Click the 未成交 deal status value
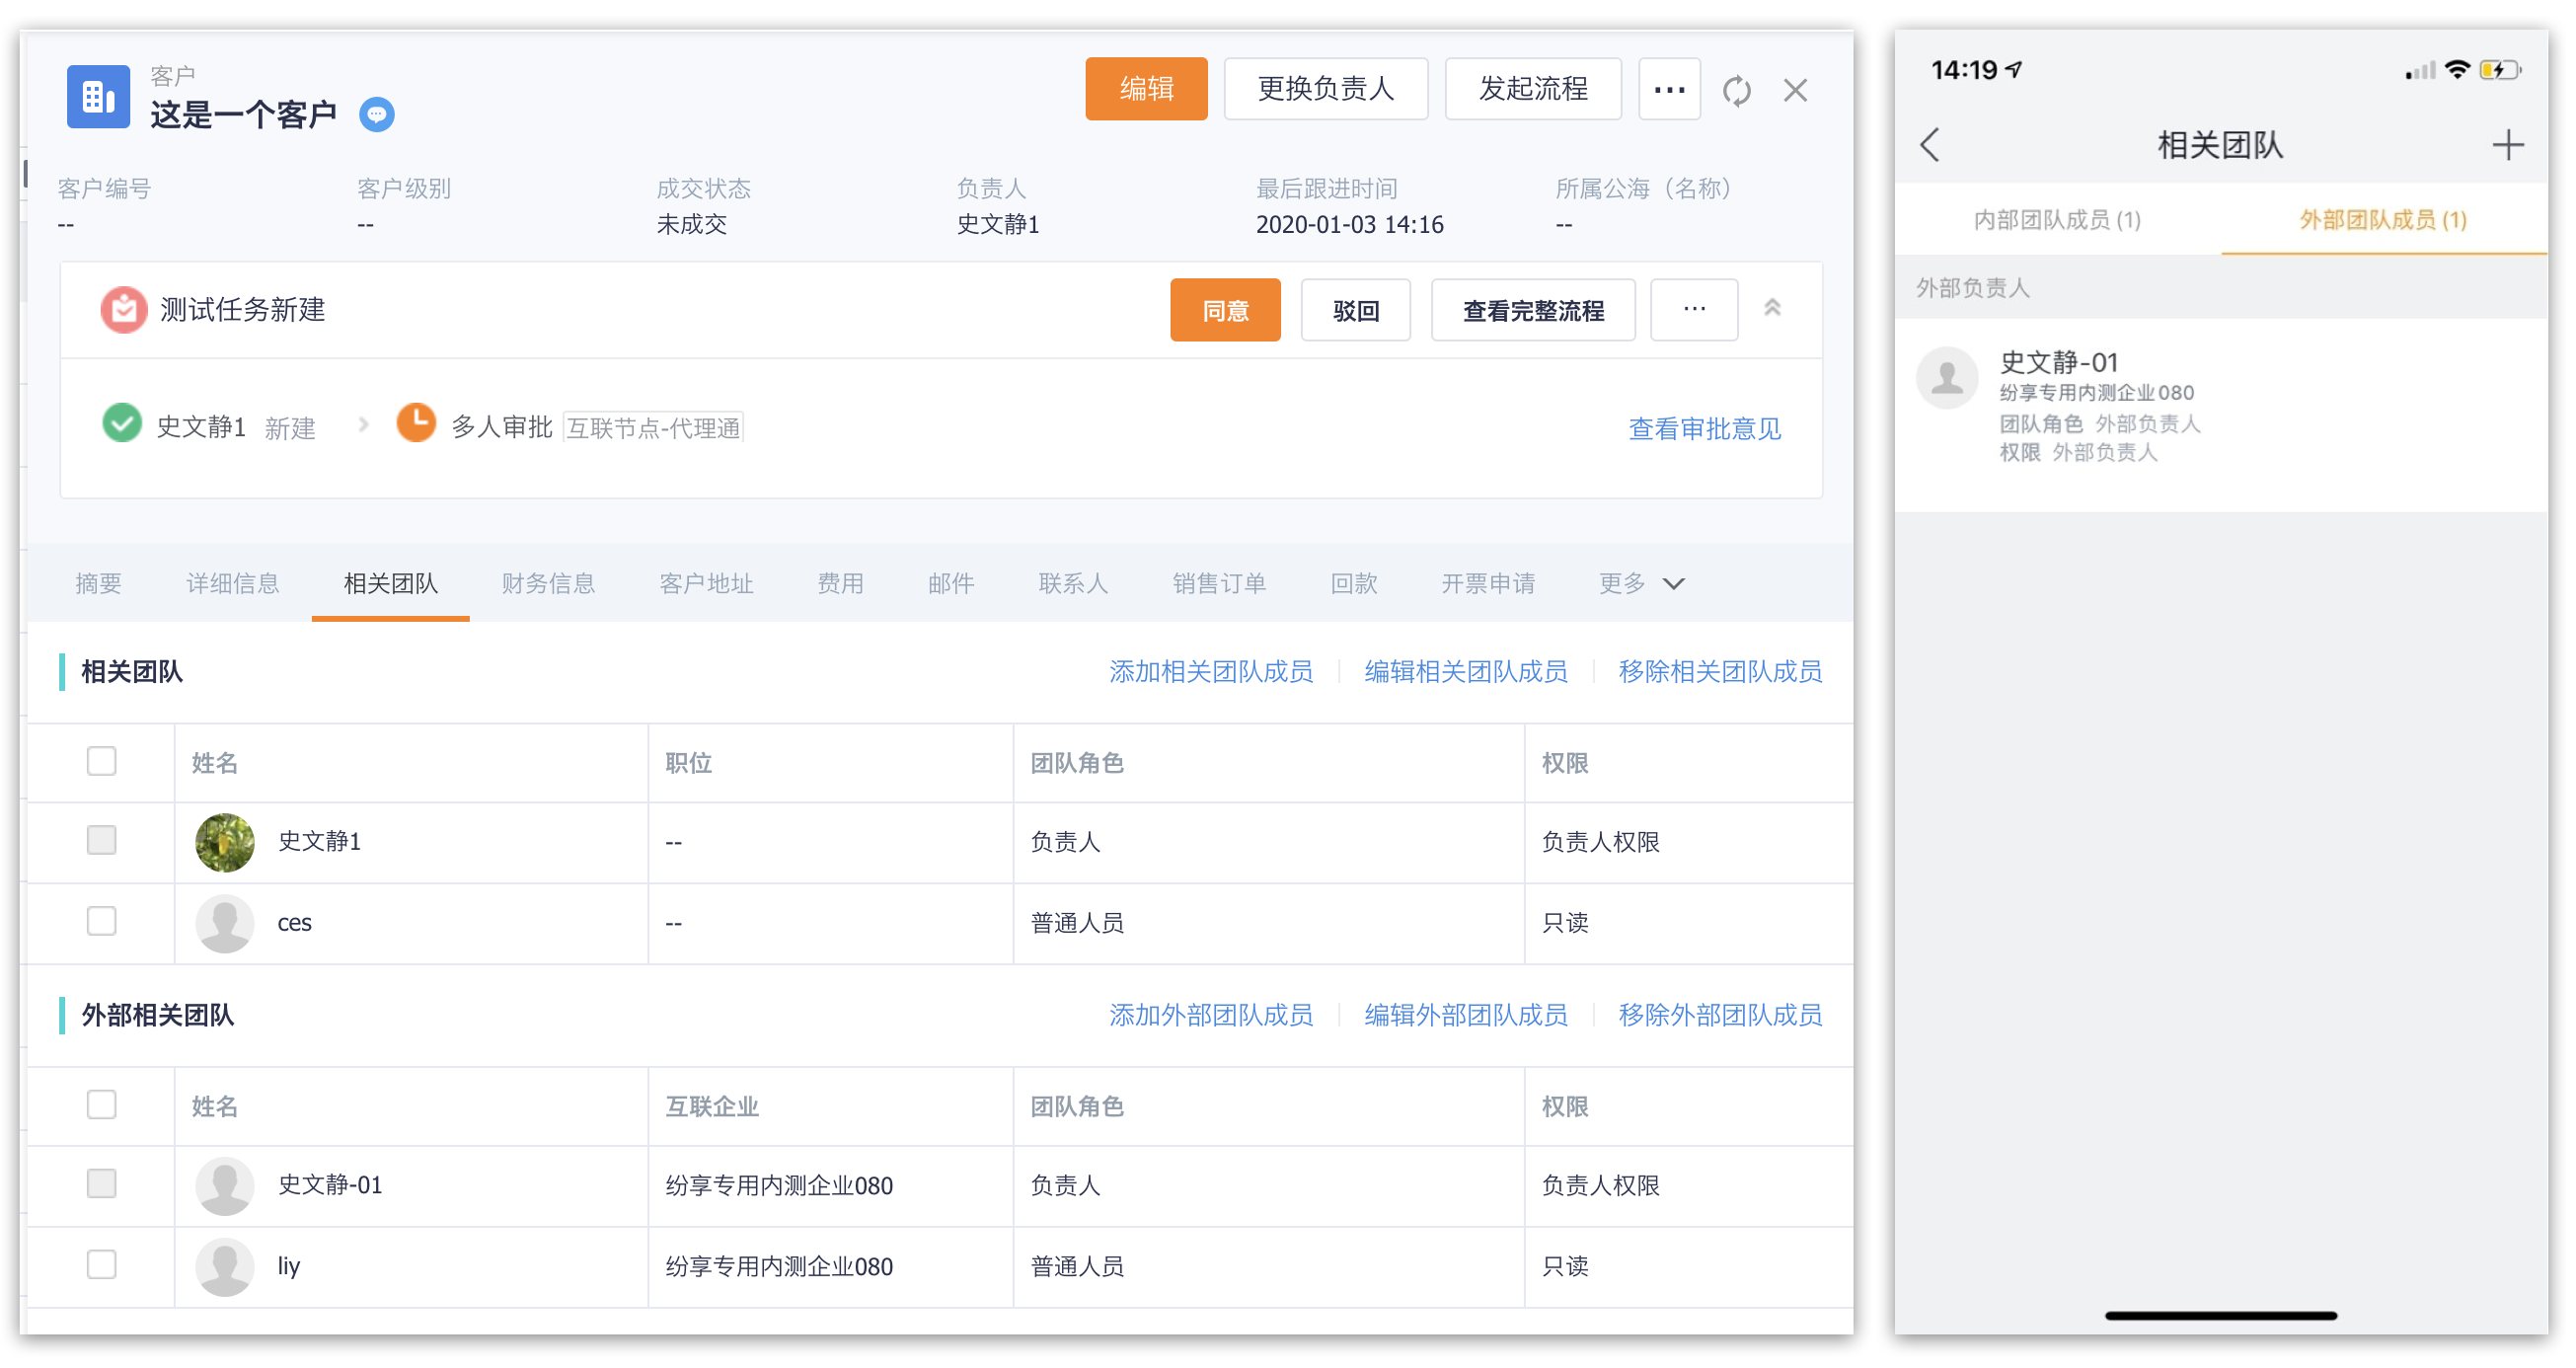This screenshot has height=1368, width=2576. tap(691, 225)
